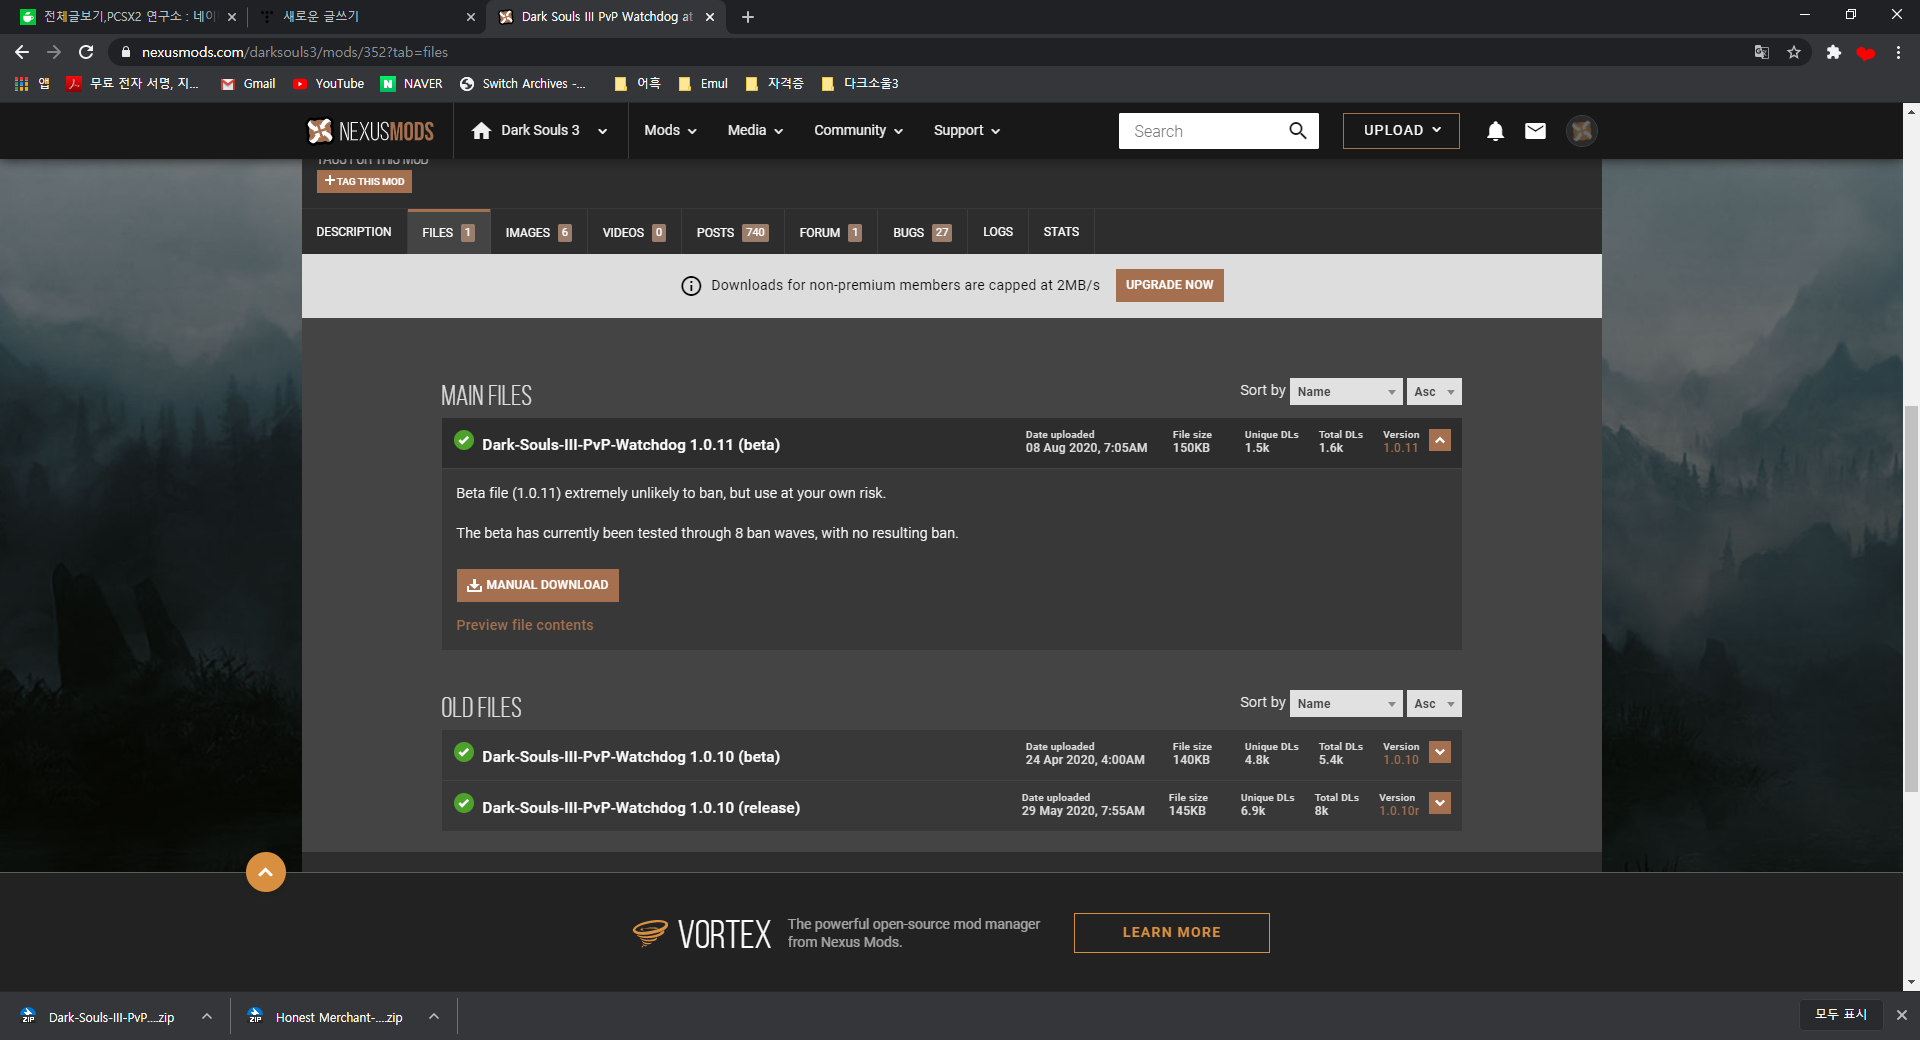
Task: Open the Community dropdown menu
Action: pyautogui.click(x=858, y=131)
